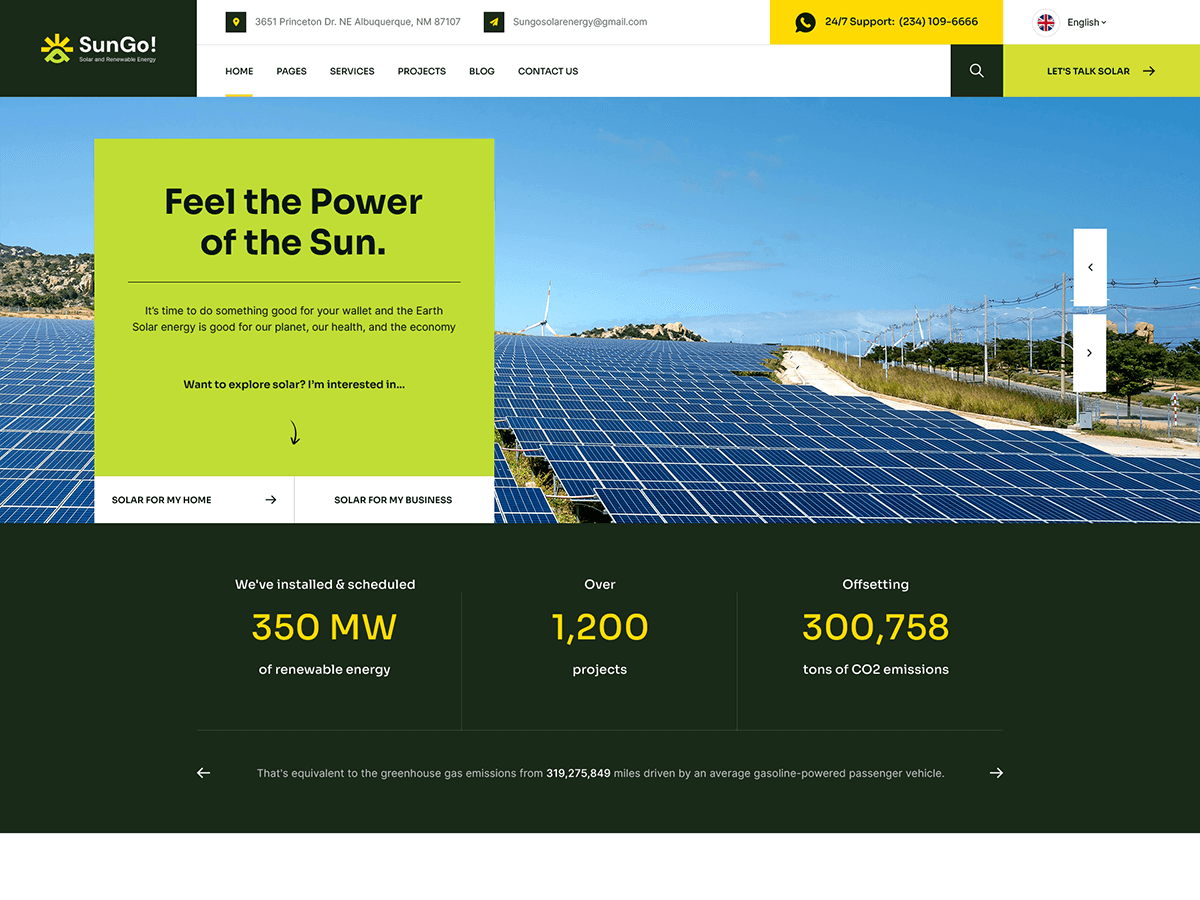Click the email paper-plane icon
The width and height of the screenshot is (1200, 900).
pos(494,22)
